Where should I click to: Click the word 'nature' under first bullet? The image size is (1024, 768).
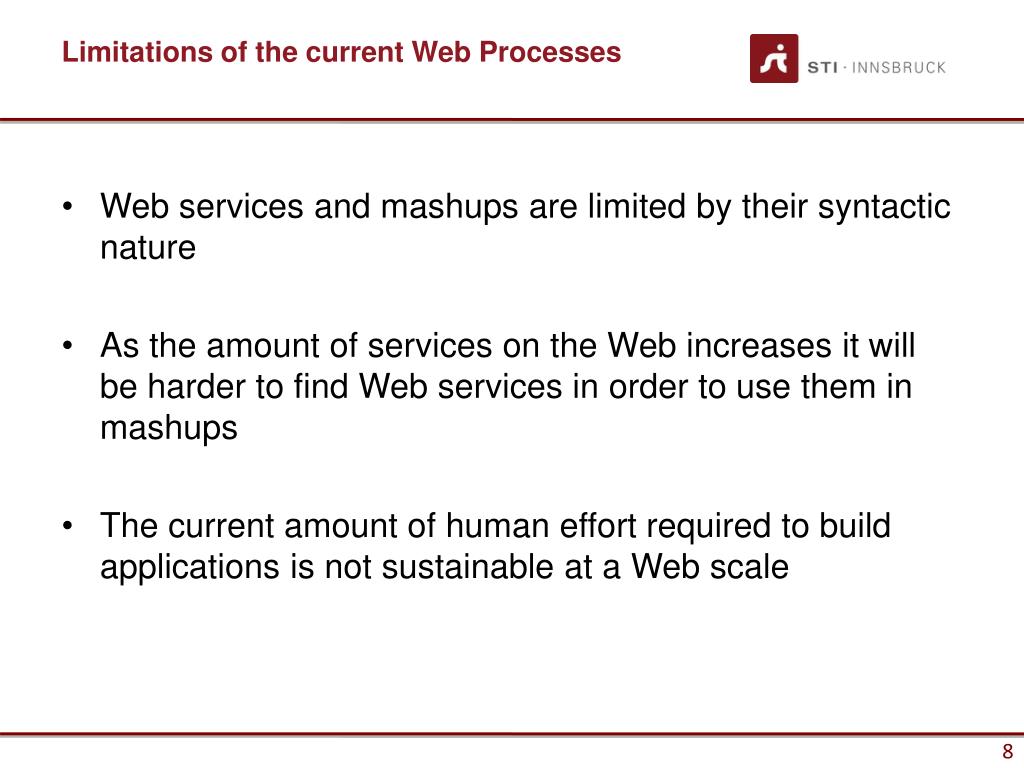pos(148,248)
